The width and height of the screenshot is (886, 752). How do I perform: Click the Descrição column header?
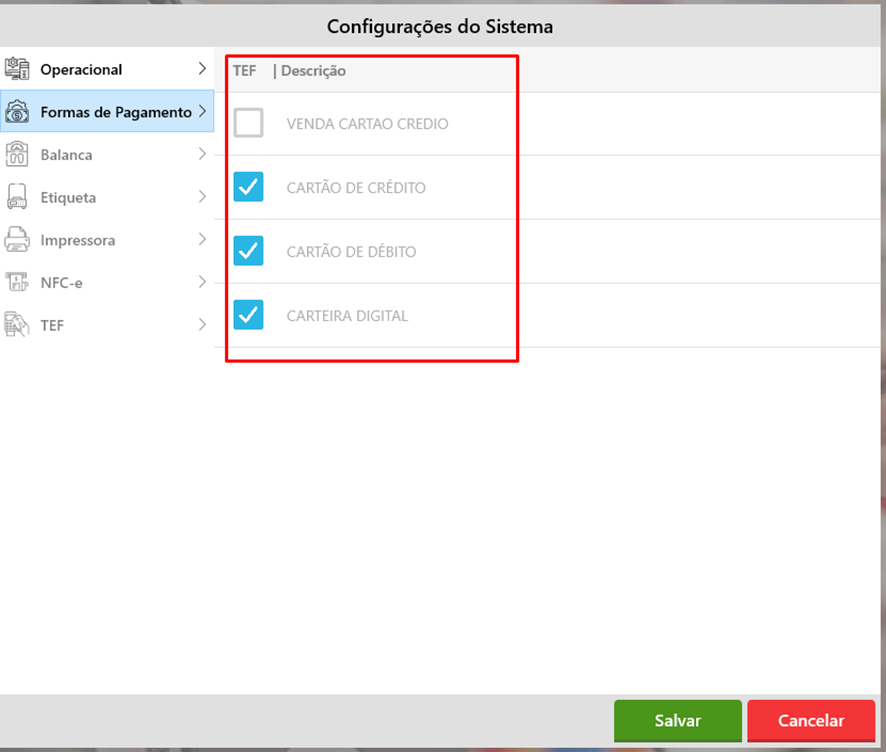[312, 71]
